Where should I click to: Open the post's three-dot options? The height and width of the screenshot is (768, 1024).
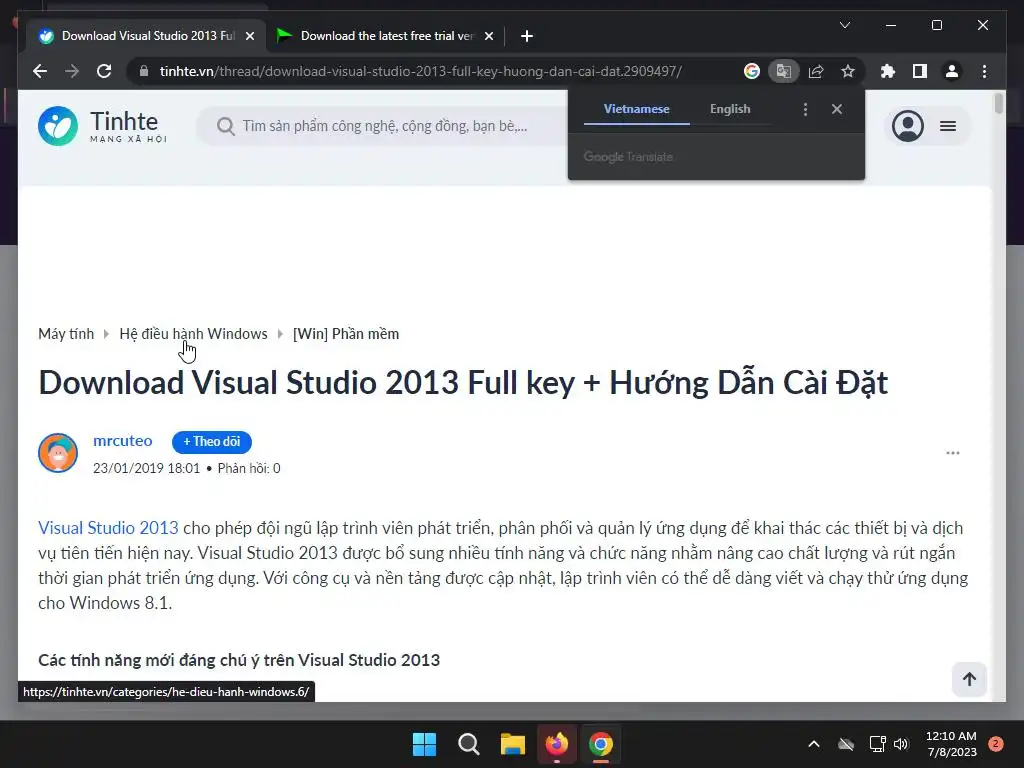coord(953,453)
